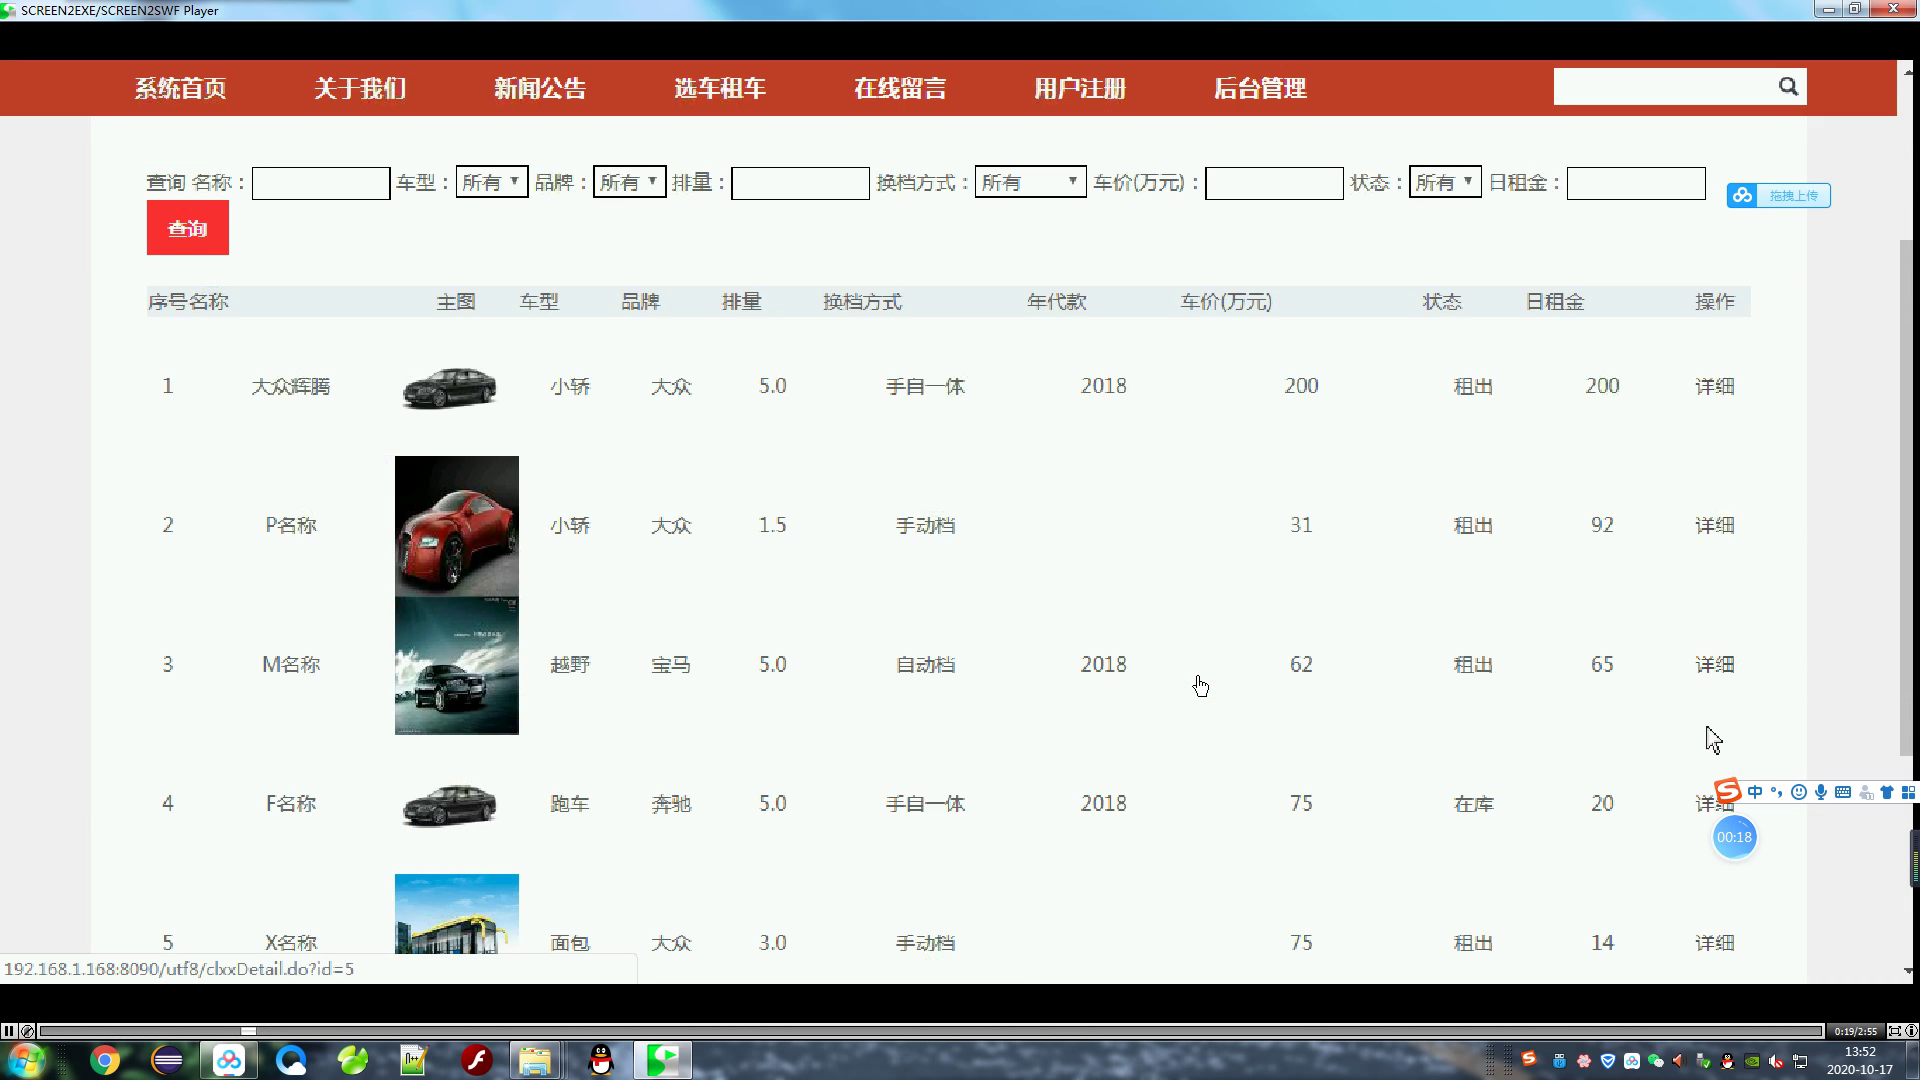Viewport: 1920px width, 1080px height.
Task: Click the microphone voice input icon
Action: pos(1821,792)
